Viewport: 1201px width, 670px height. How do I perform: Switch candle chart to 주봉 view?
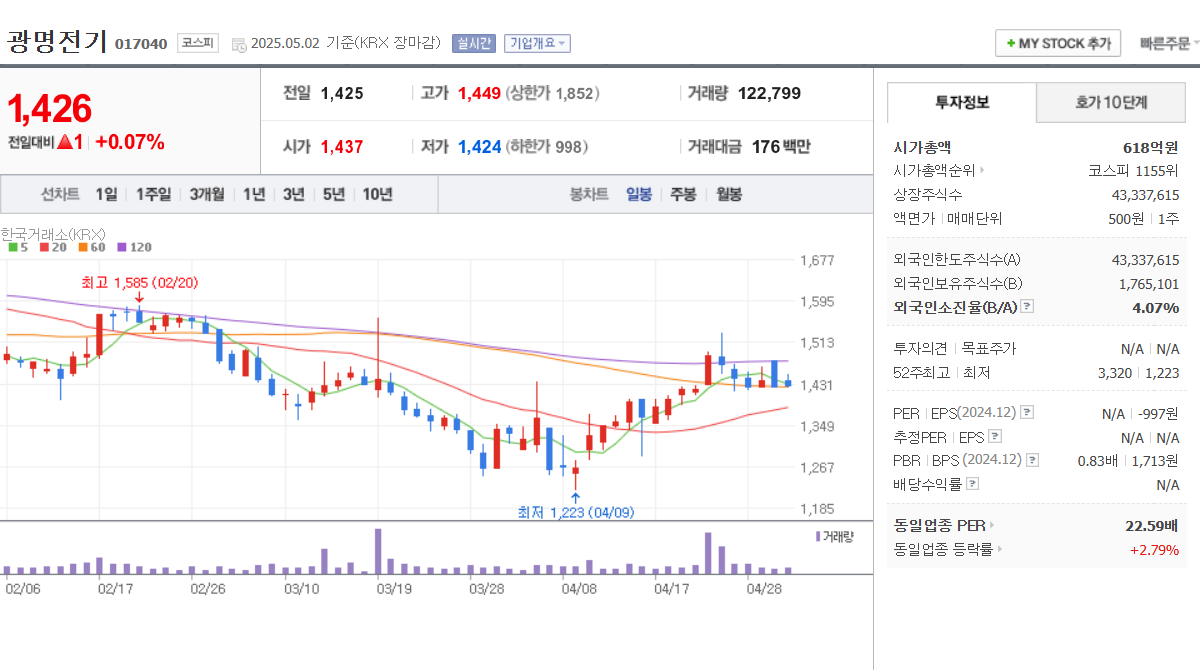pos(682,194)
